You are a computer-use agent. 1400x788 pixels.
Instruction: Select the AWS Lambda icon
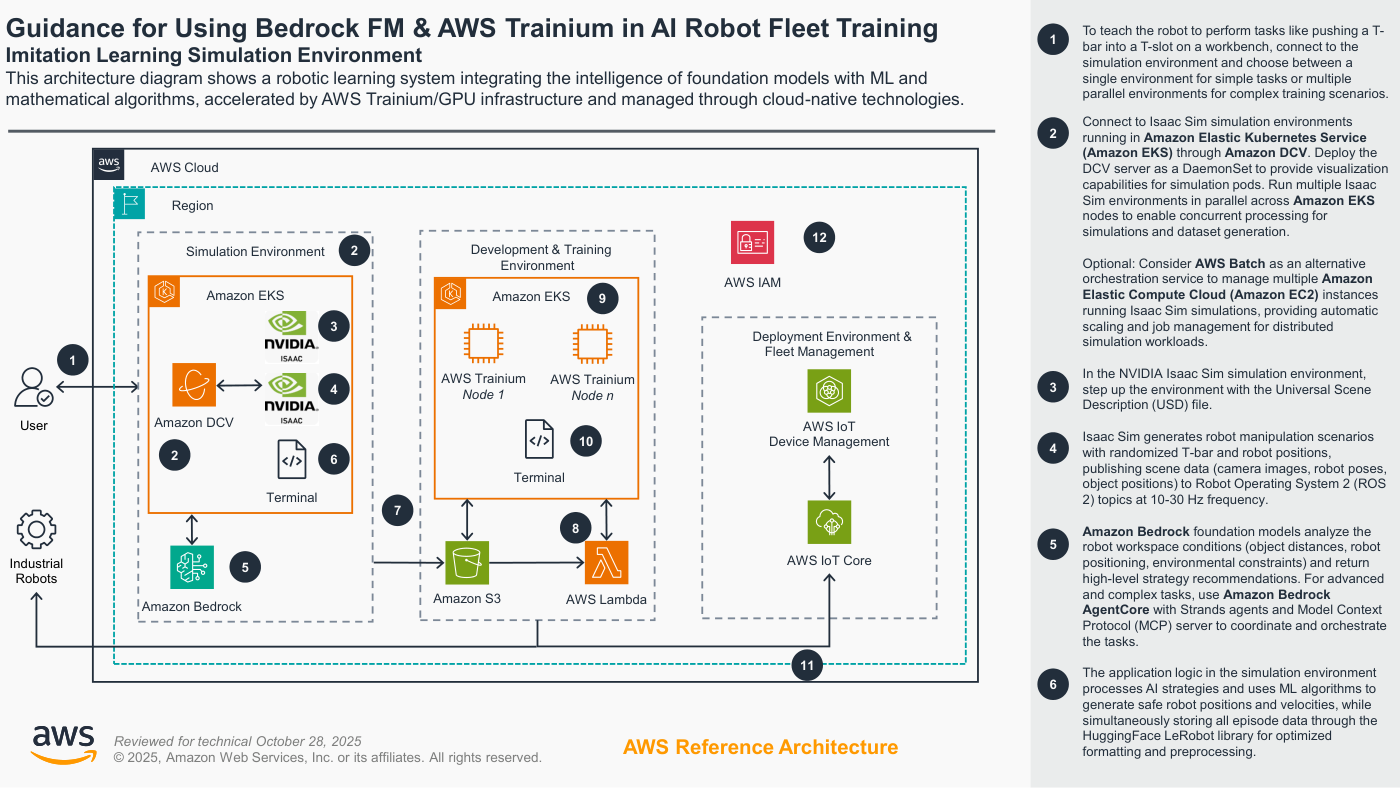tap(606, 563)
